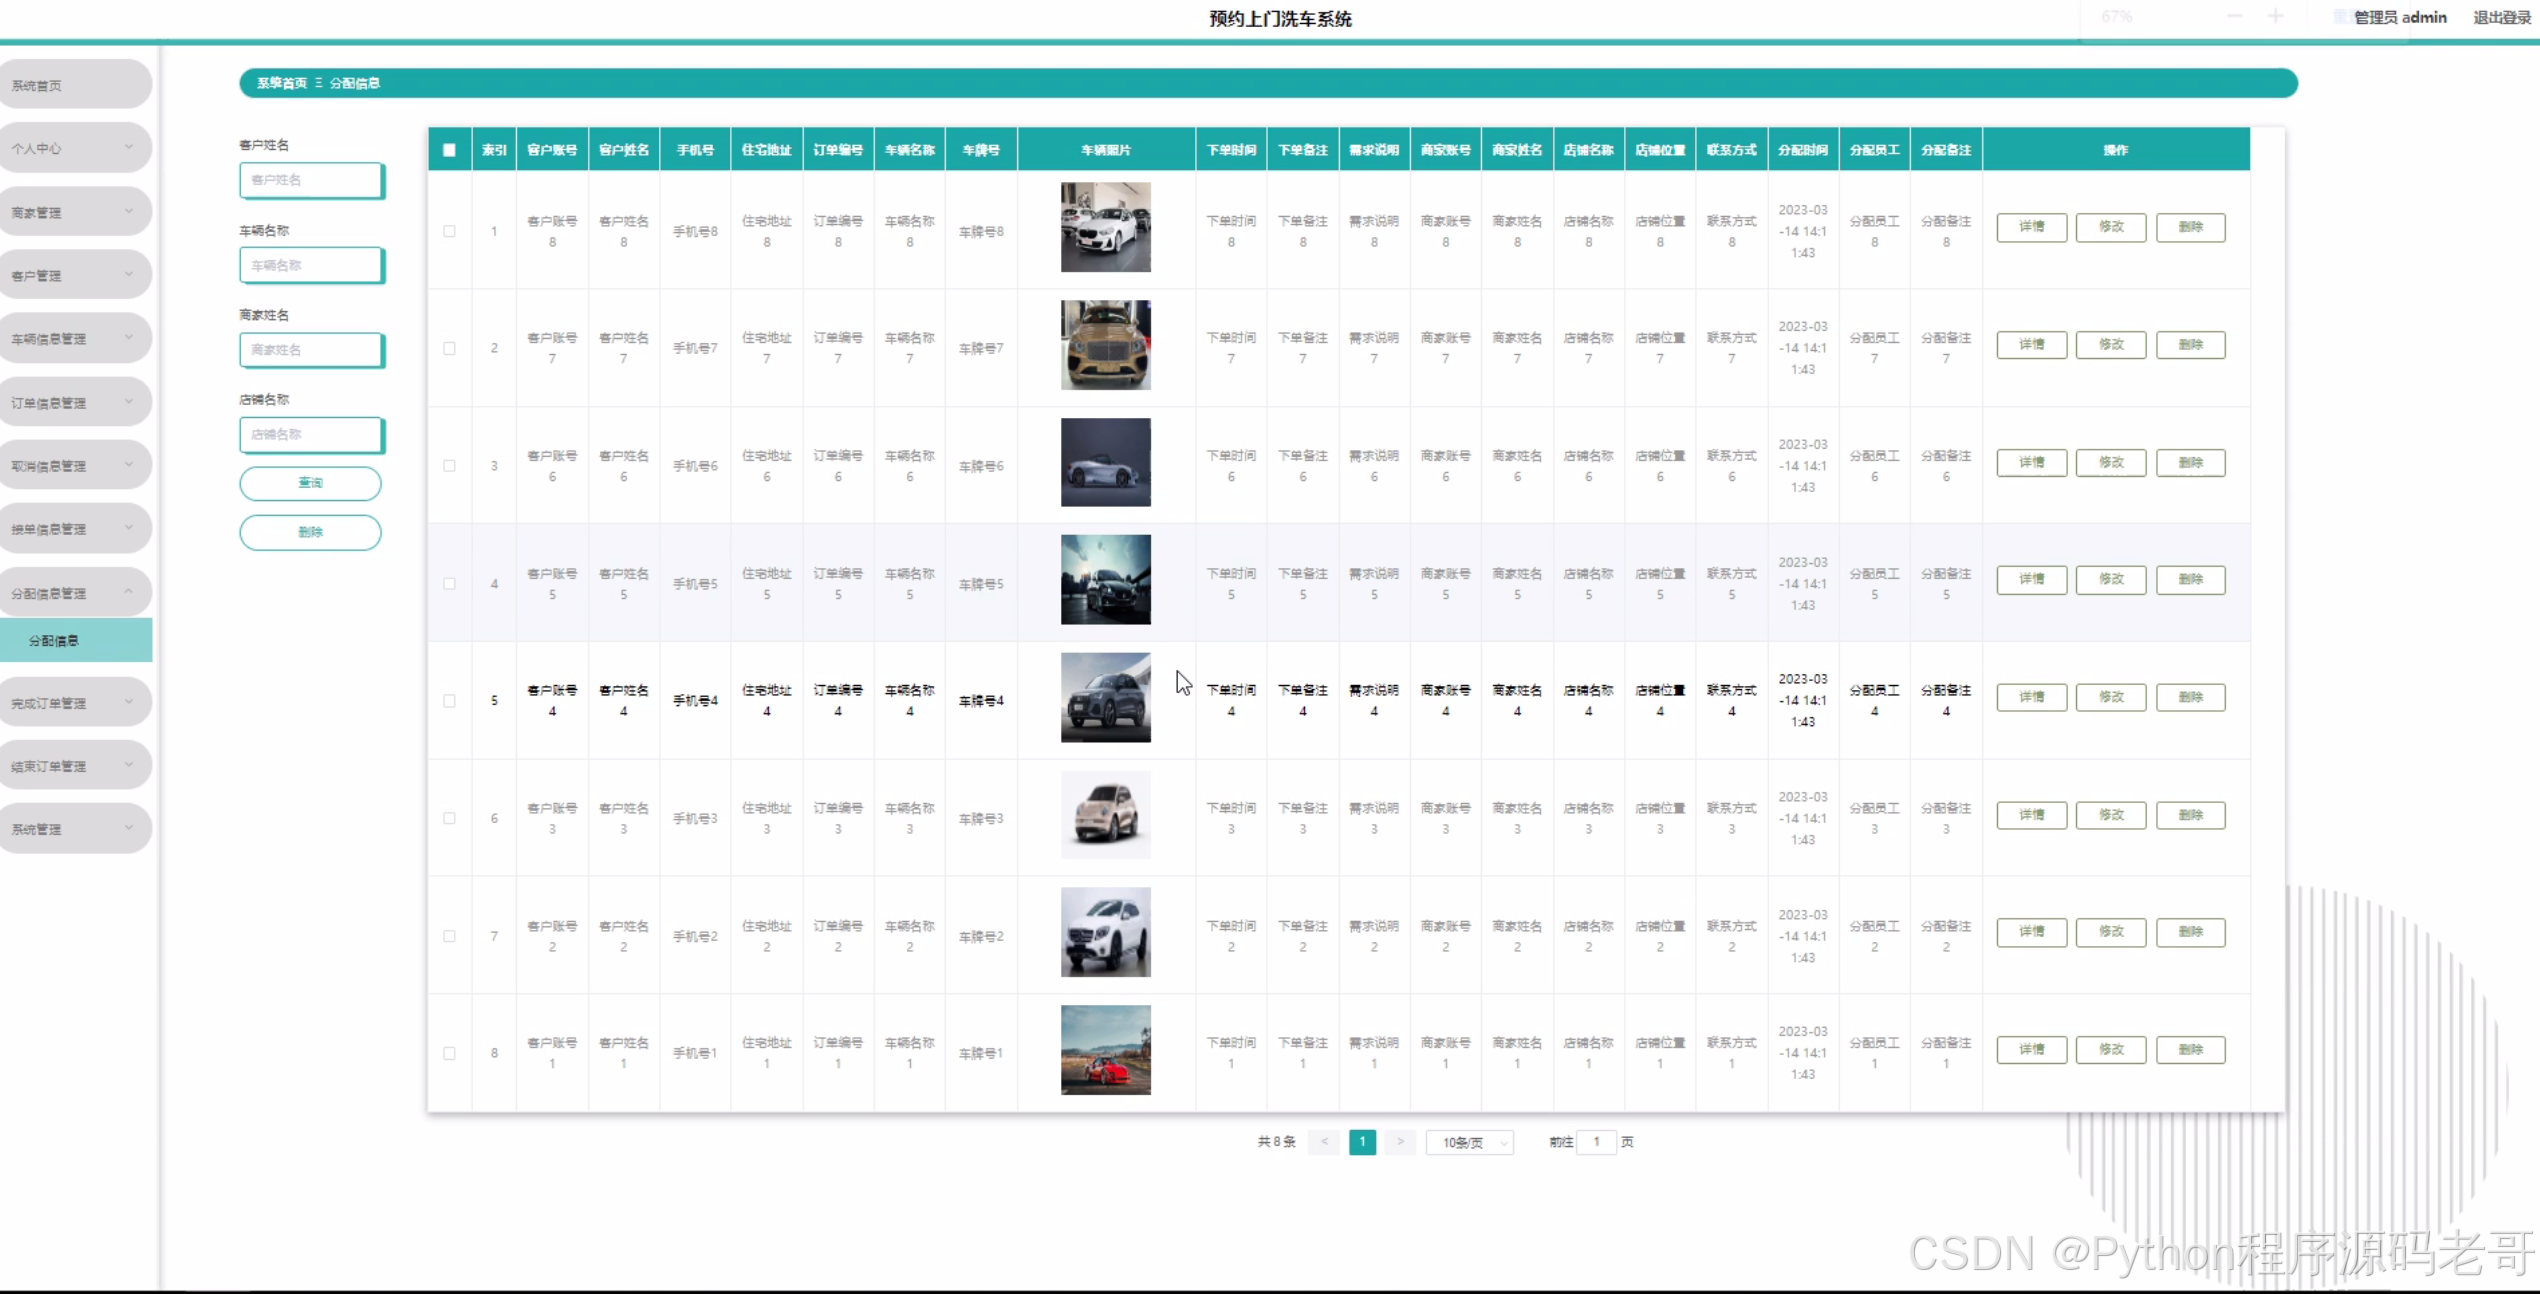Click the 查询 search button
Viewport: 2540px width, 1294px height.
[x=310, y=483]
